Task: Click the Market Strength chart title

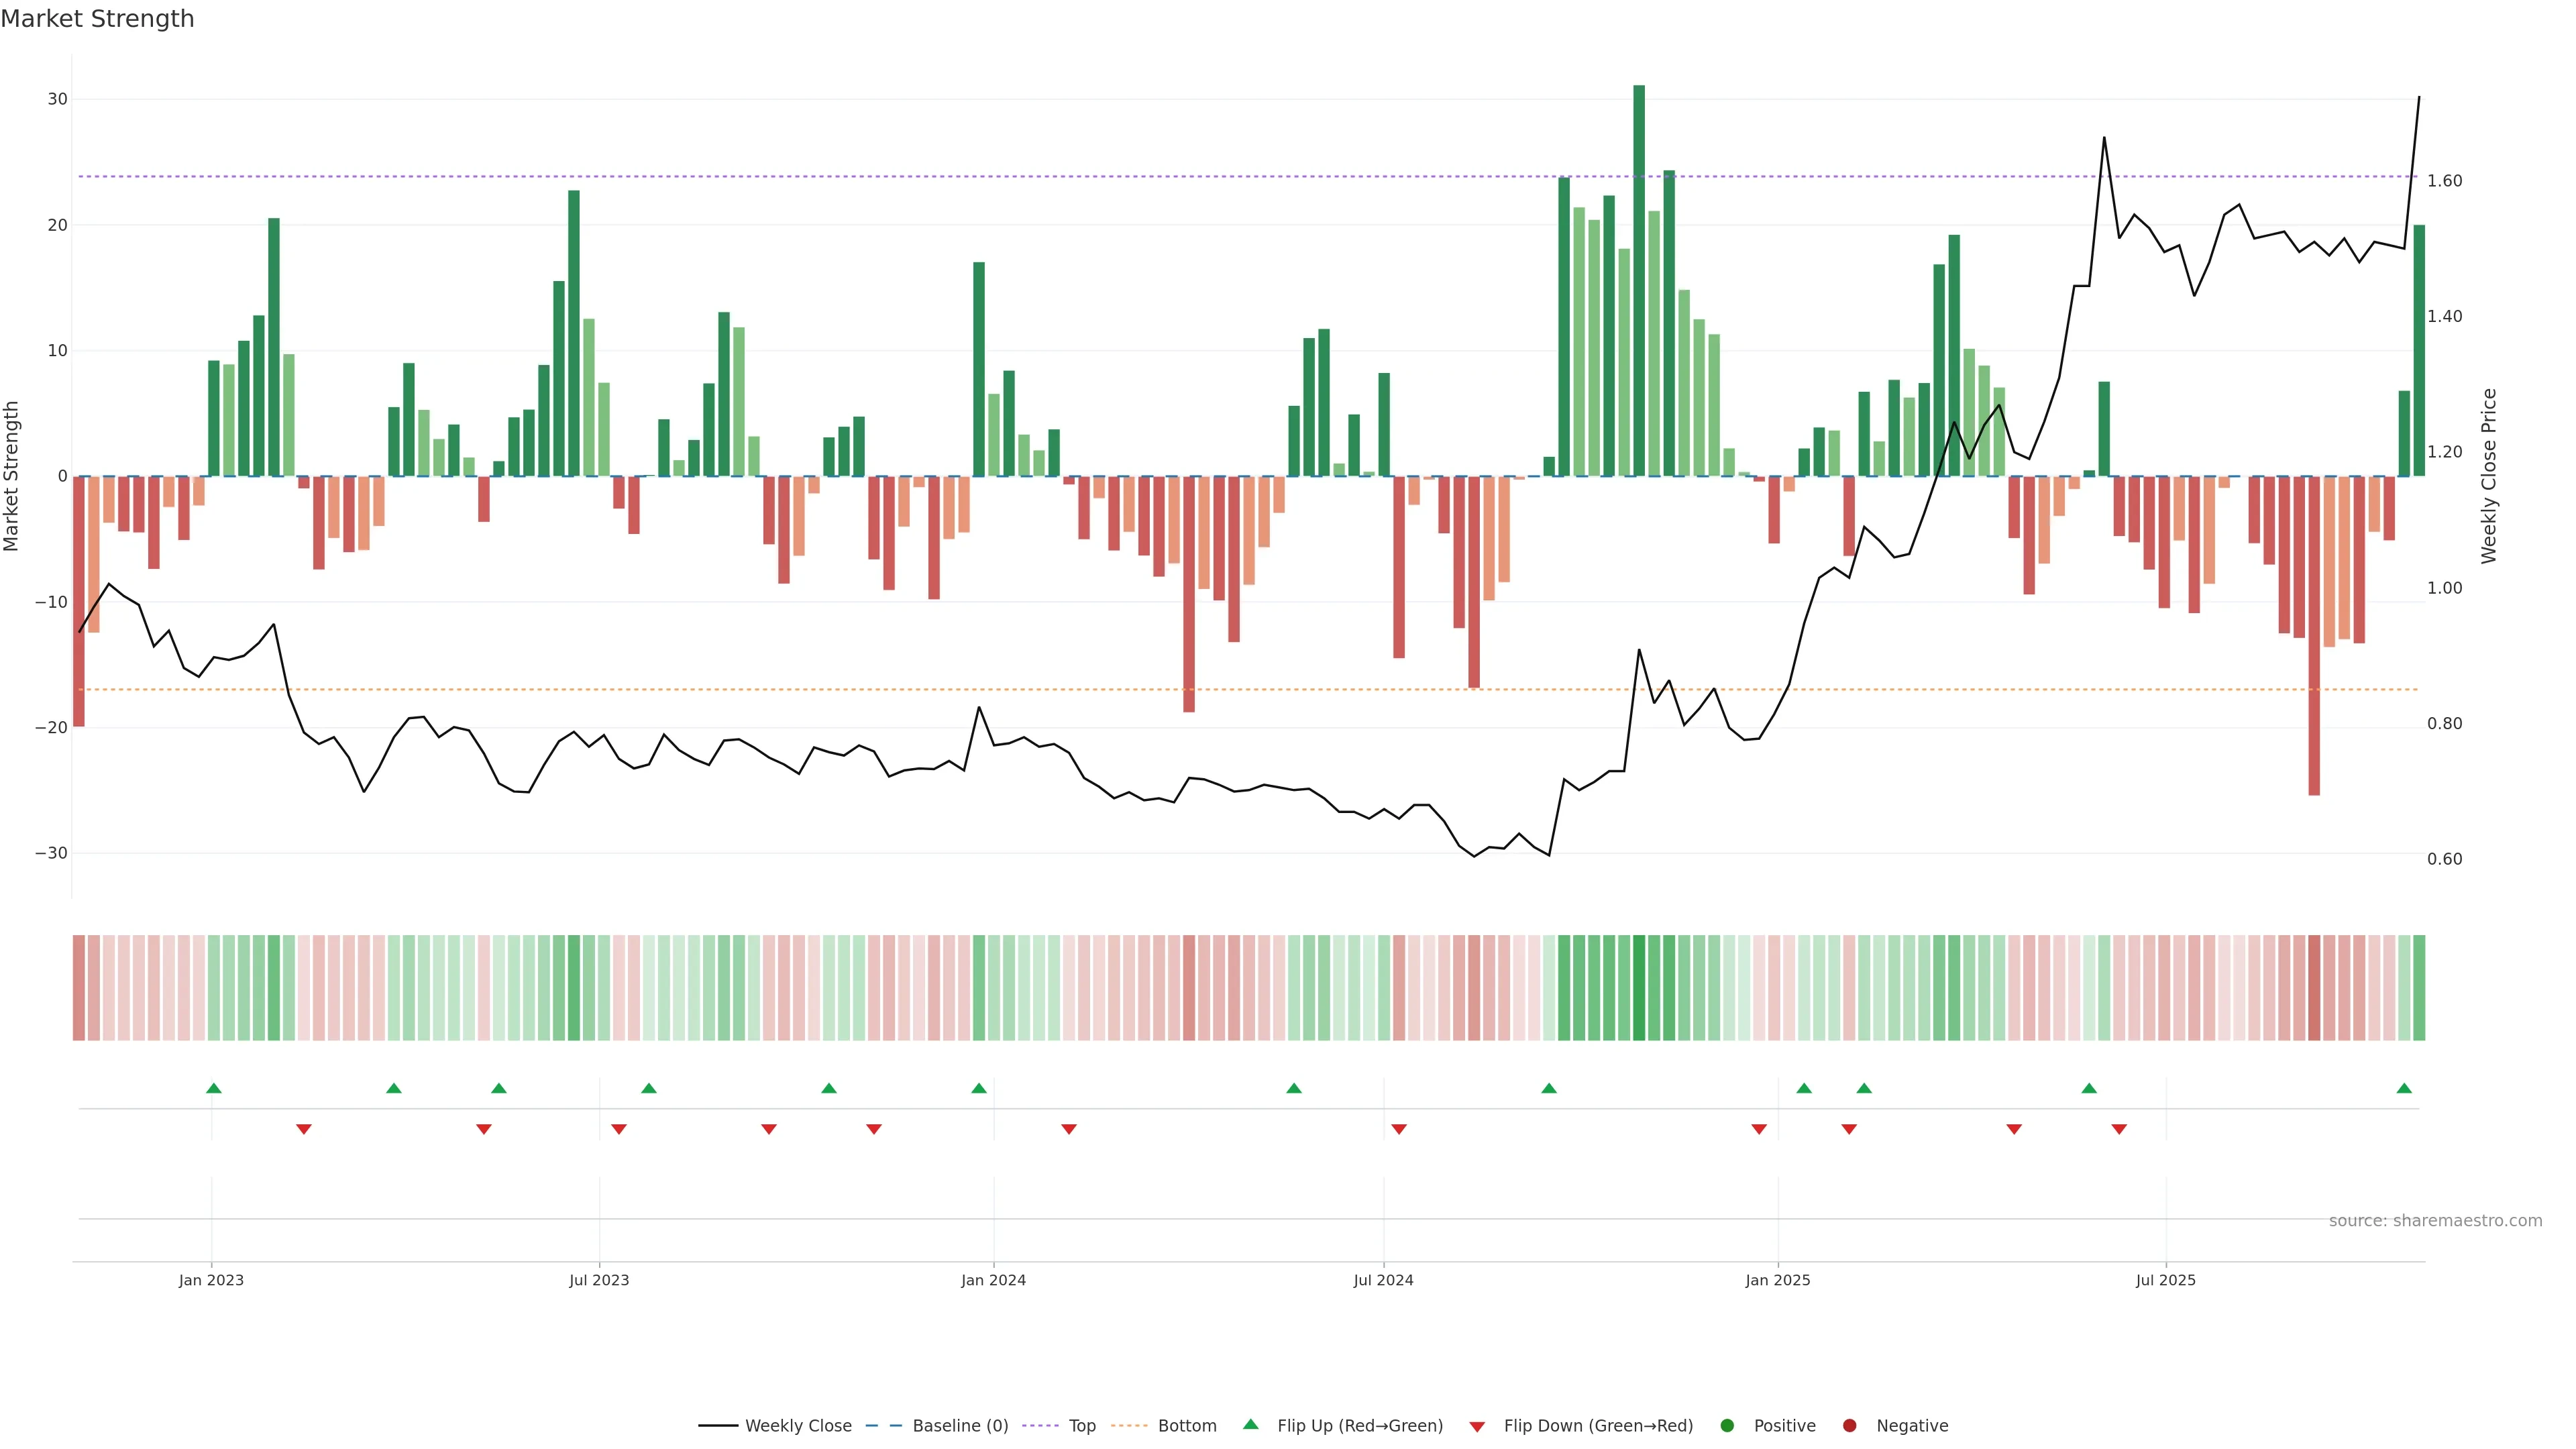Action: (97, 19)
